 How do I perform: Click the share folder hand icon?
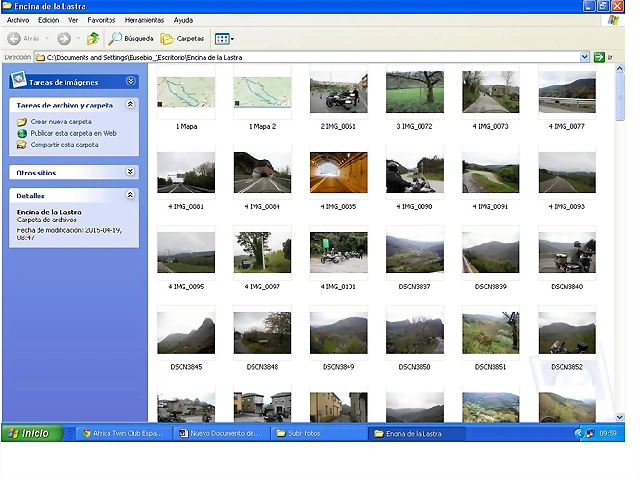pyautogui.click(x=22, y=144)
